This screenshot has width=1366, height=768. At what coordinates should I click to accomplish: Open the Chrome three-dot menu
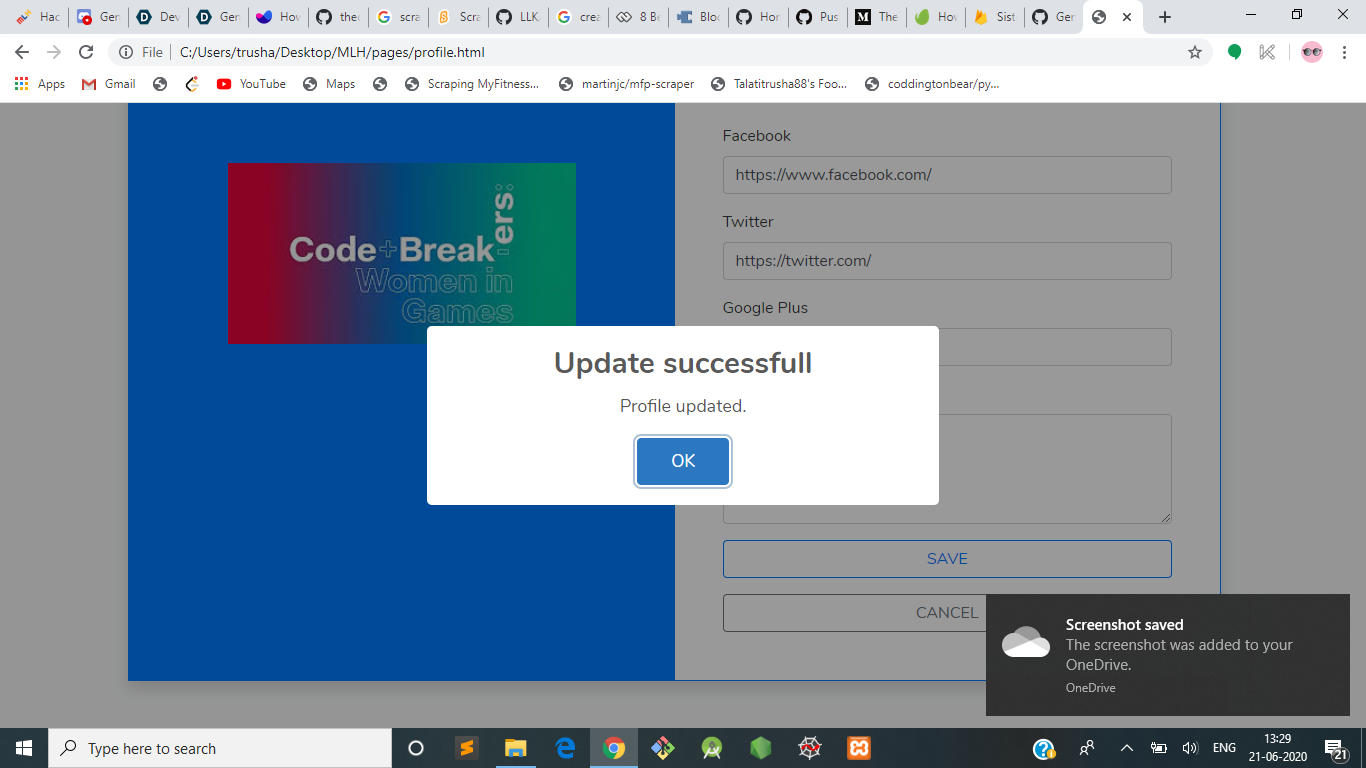(x=1345, y=52)
